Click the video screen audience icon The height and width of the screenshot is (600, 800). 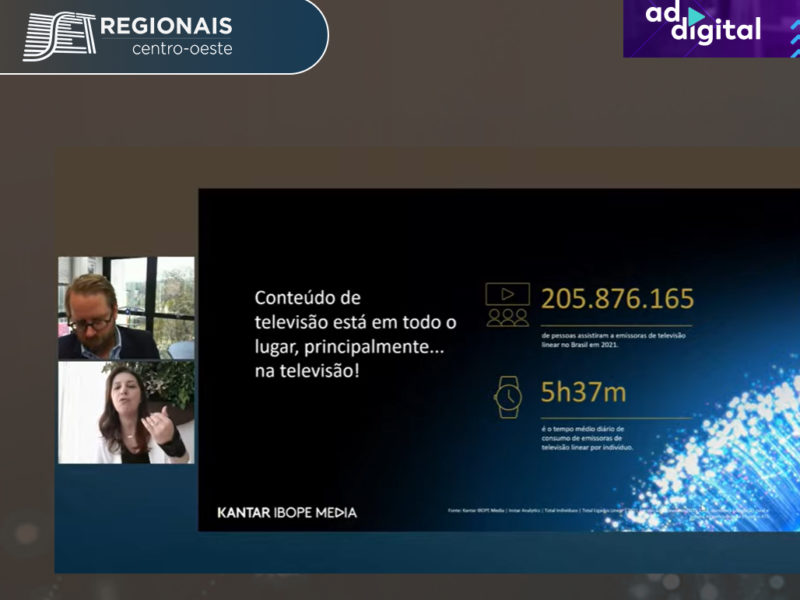pyautogui.click(x=507, y=305)
